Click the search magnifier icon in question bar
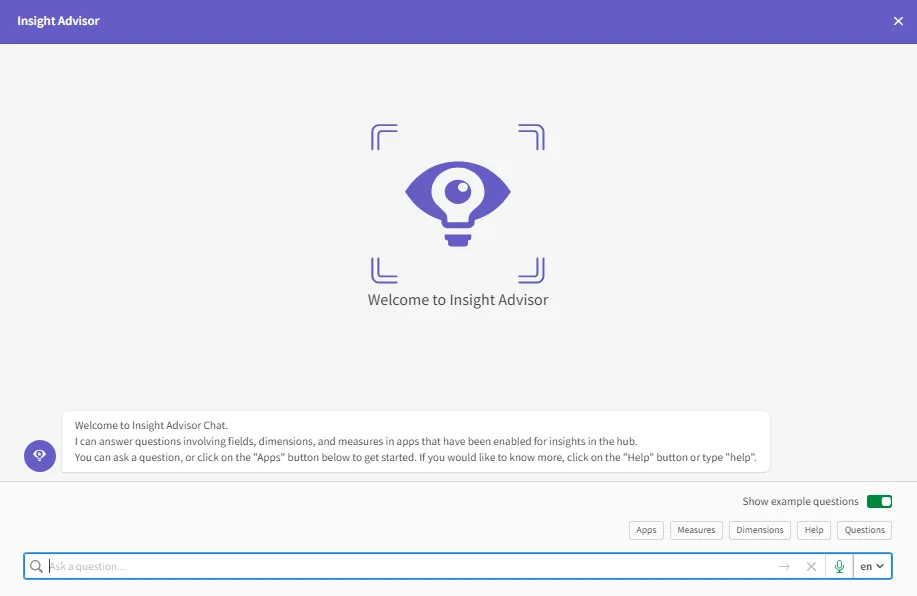 (36, 566)
